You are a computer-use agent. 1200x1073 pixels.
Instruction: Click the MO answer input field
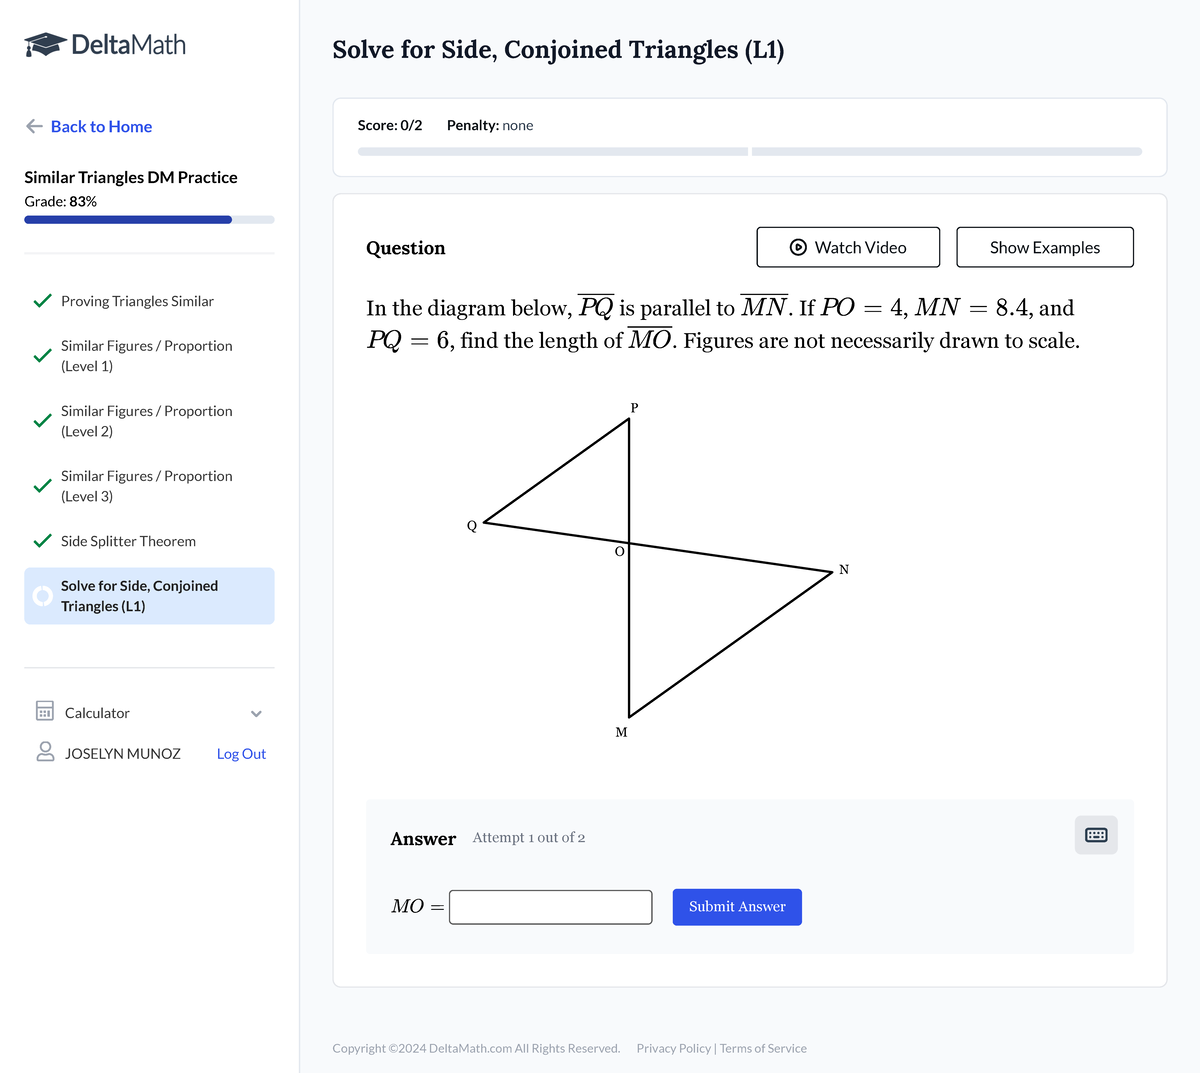(550, 906)
